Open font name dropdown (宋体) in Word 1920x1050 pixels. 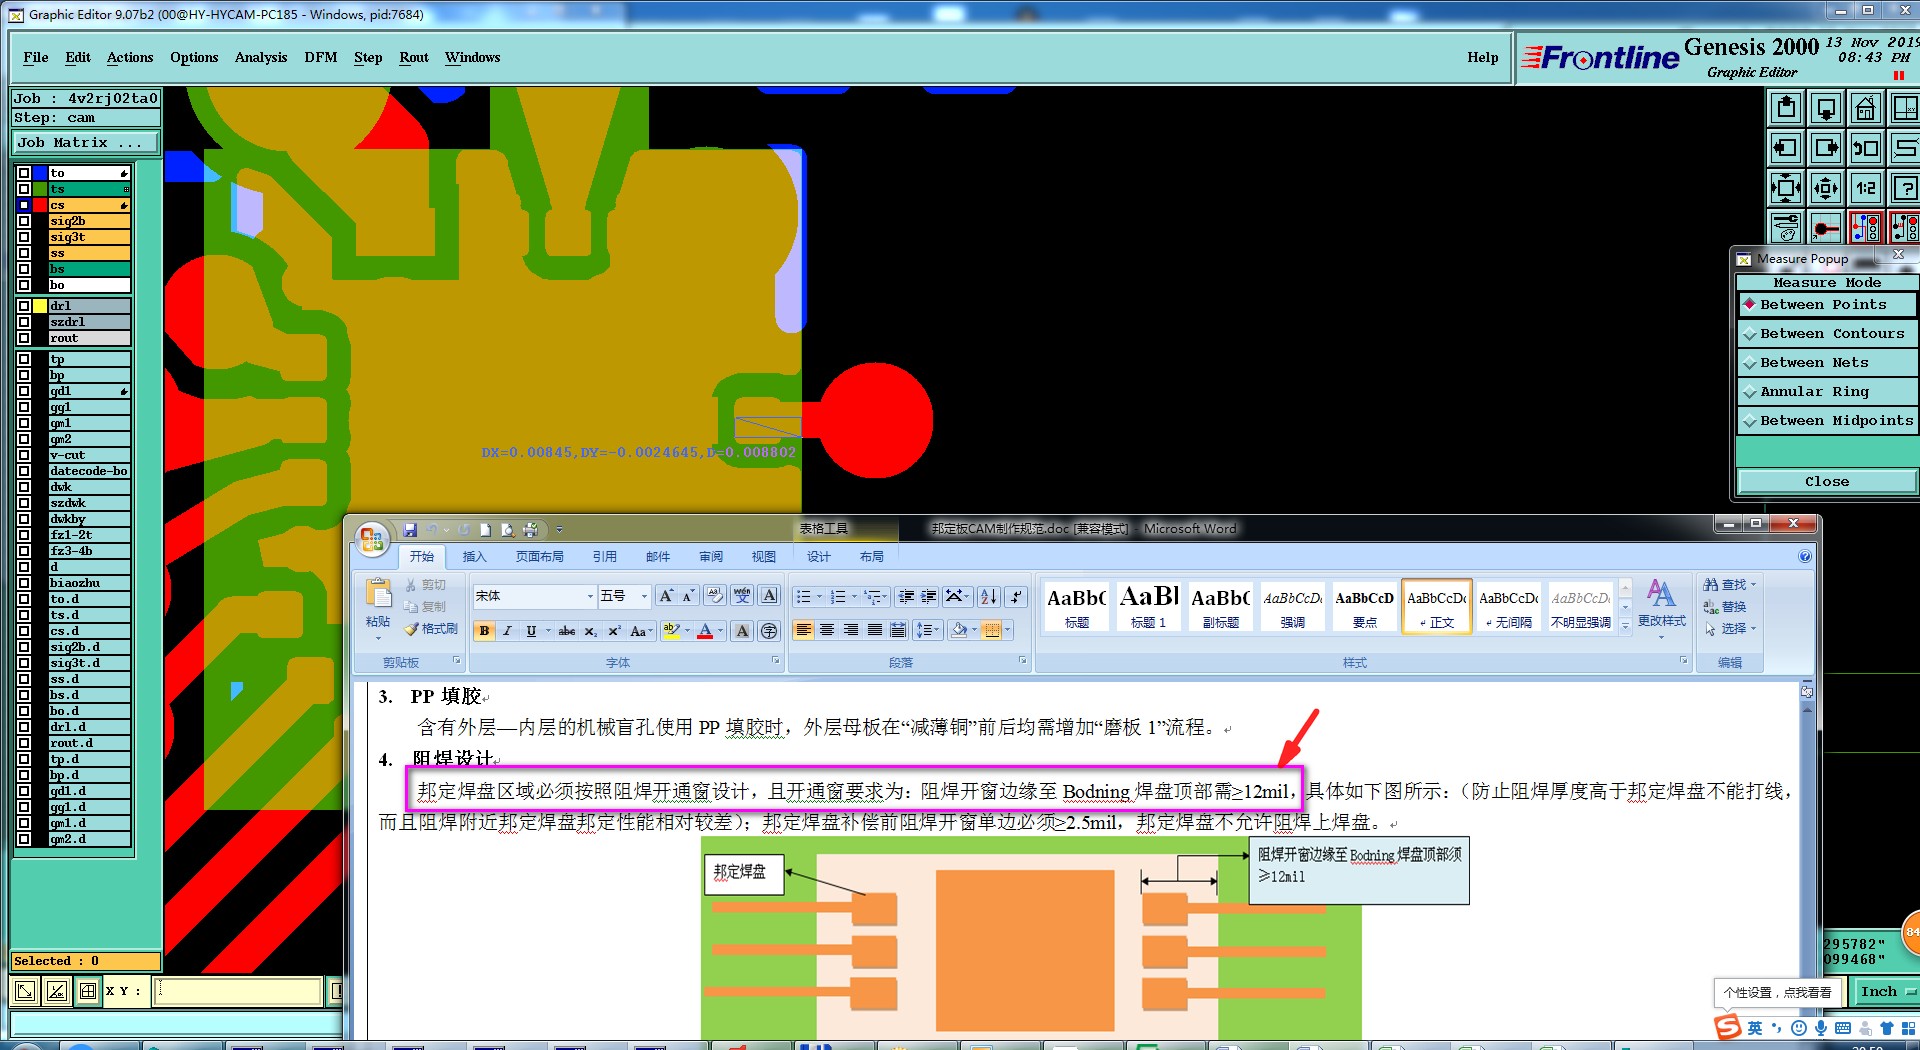[590, 597]
